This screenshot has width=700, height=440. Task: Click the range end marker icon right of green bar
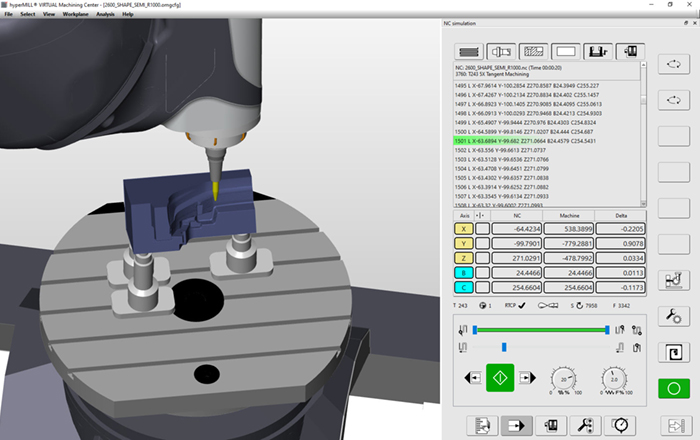coord(620,330)
